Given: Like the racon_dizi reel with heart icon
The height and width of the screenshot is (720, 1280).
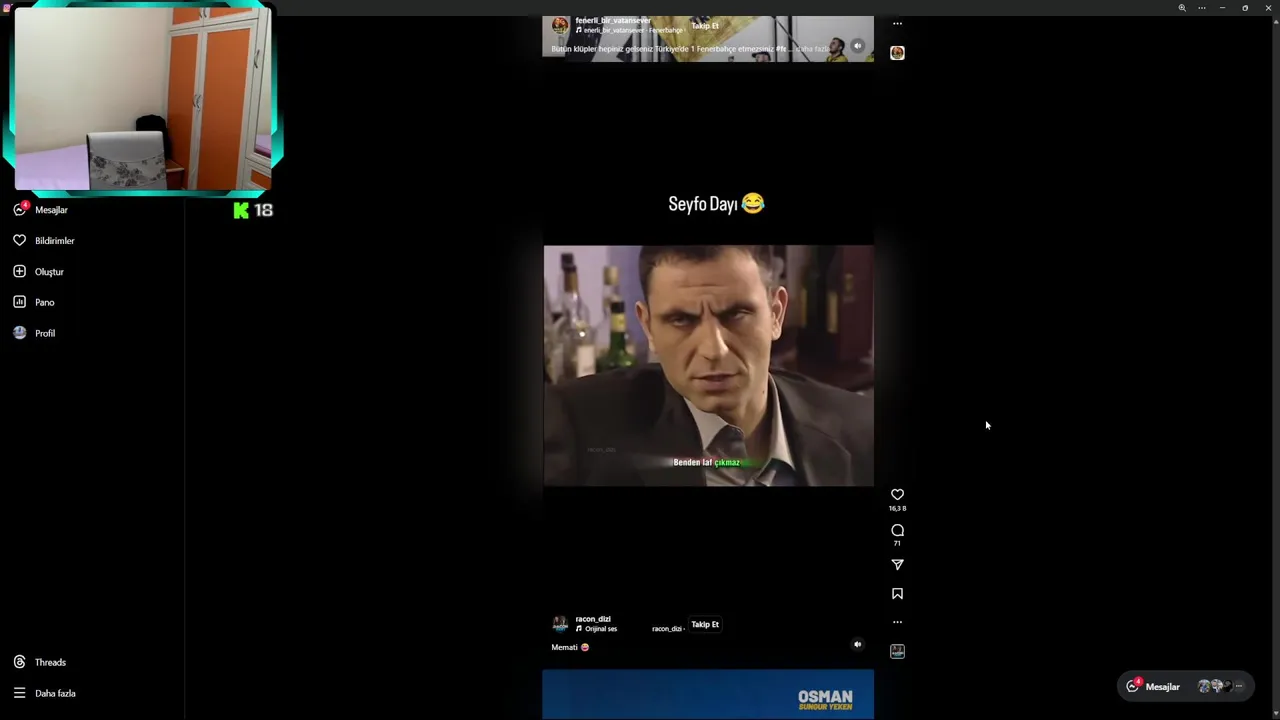Looking at the screenshot, I should click(x=897, y=494).
